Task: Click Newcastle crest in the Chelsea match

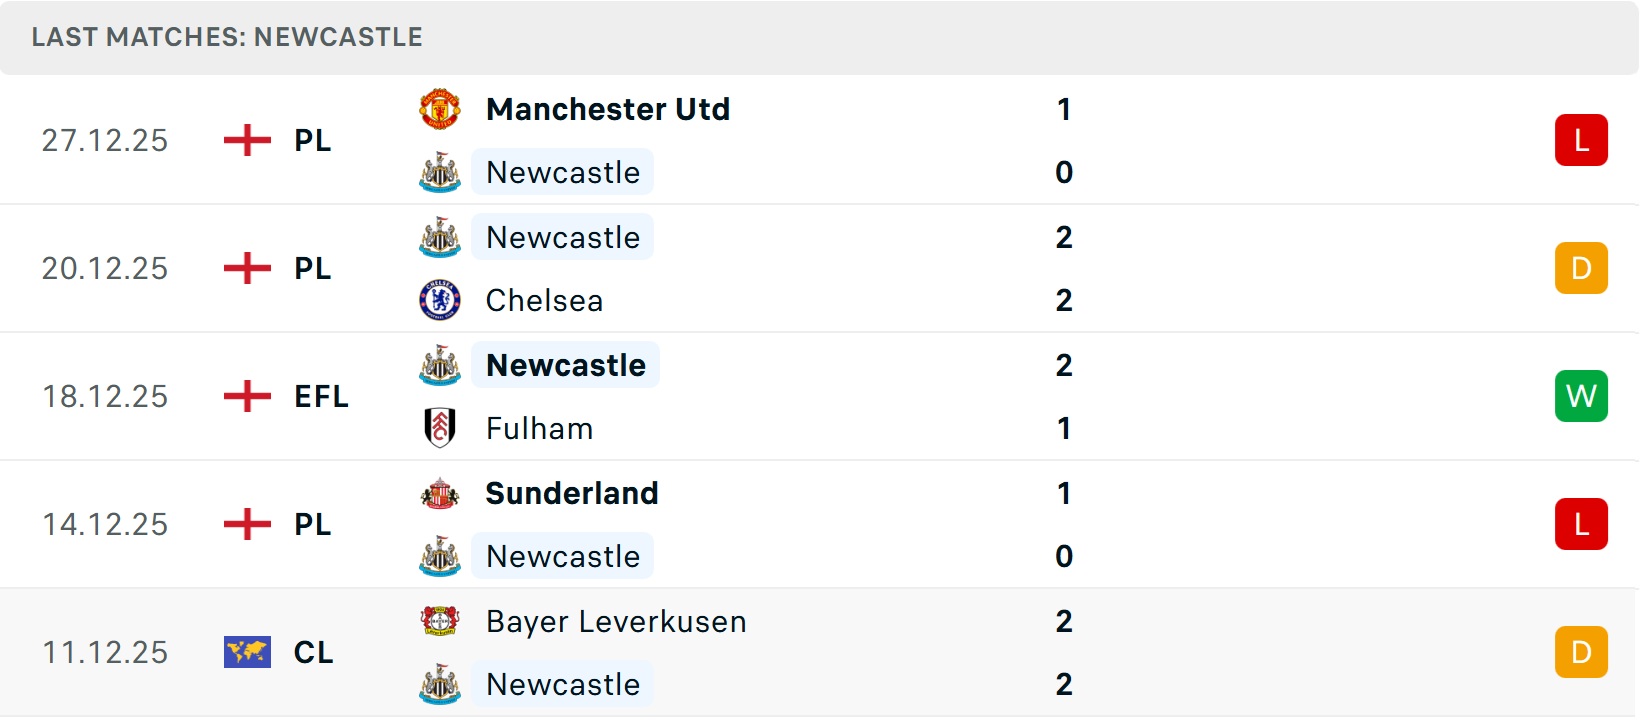Action: click(439, 238)
